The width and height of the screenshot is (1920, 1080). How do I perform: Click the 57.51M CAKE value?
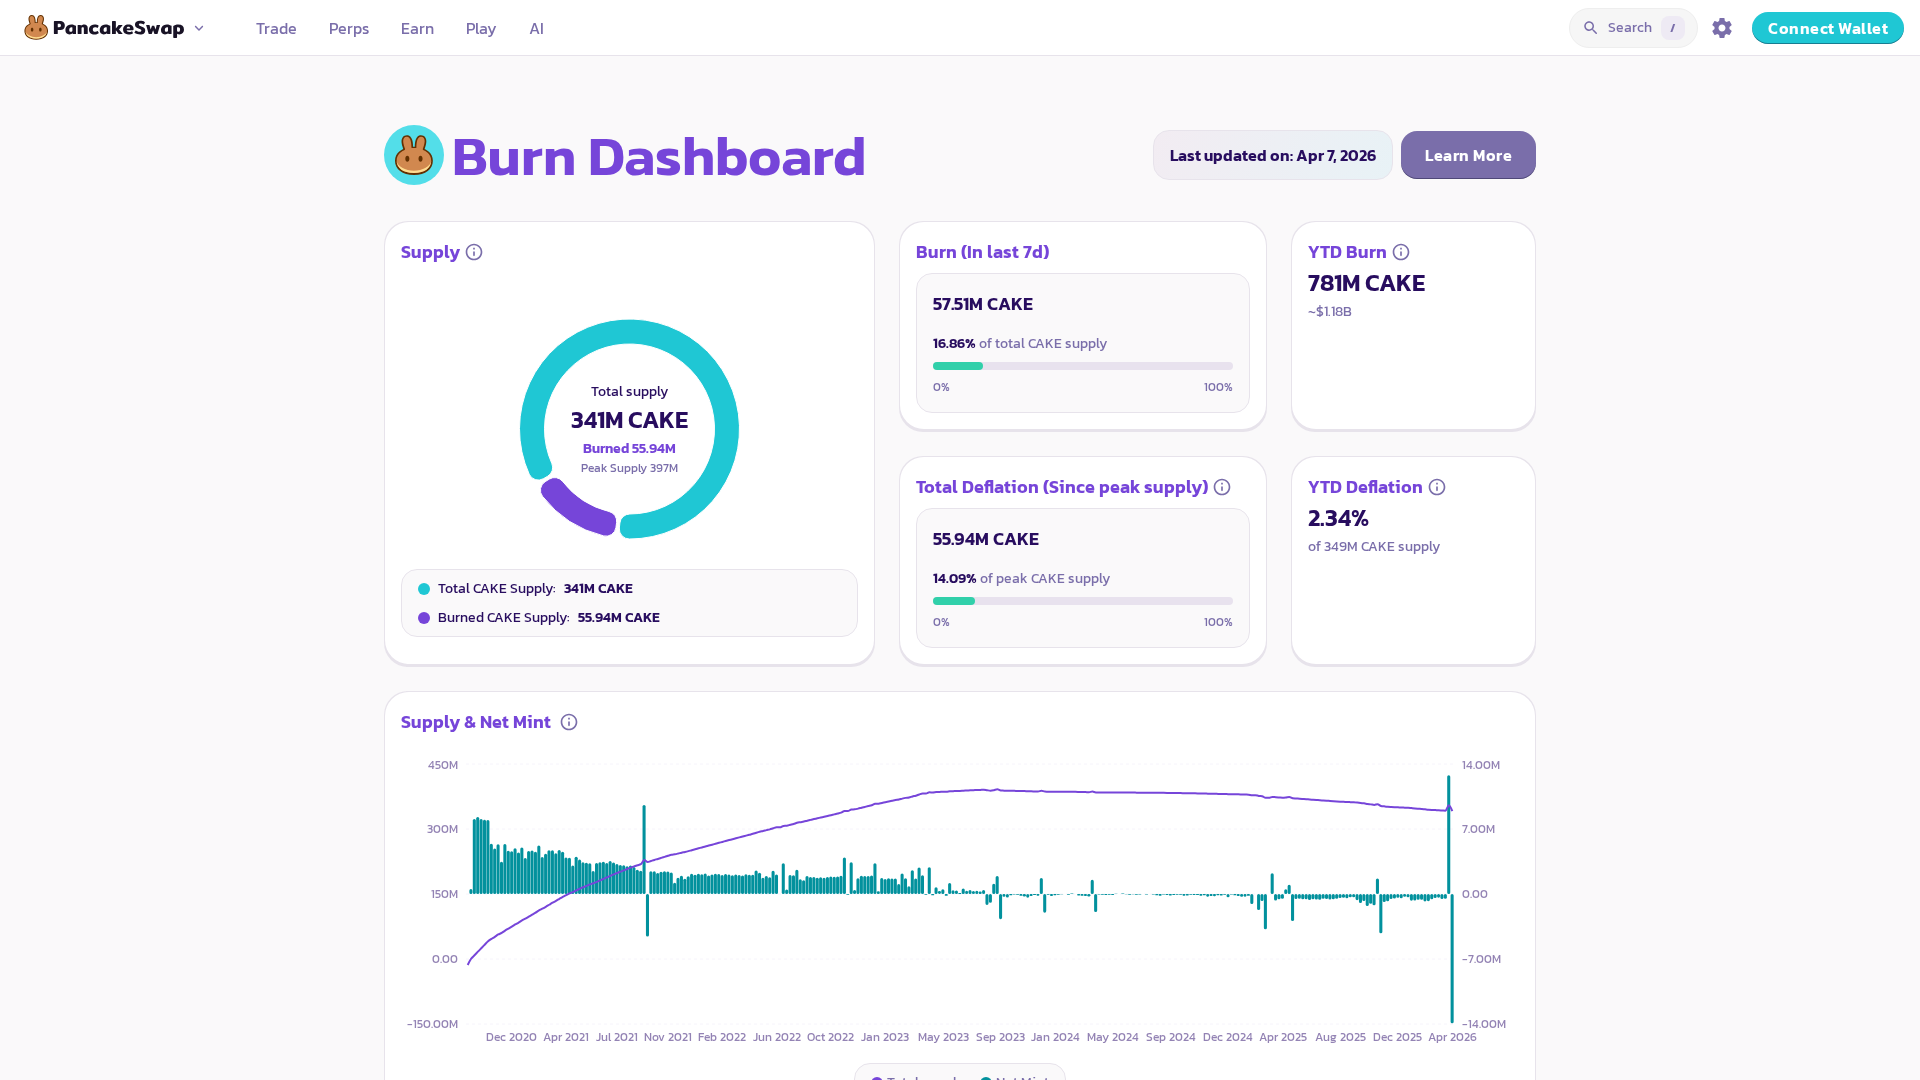pyautogui.click(x=983, y=304)
